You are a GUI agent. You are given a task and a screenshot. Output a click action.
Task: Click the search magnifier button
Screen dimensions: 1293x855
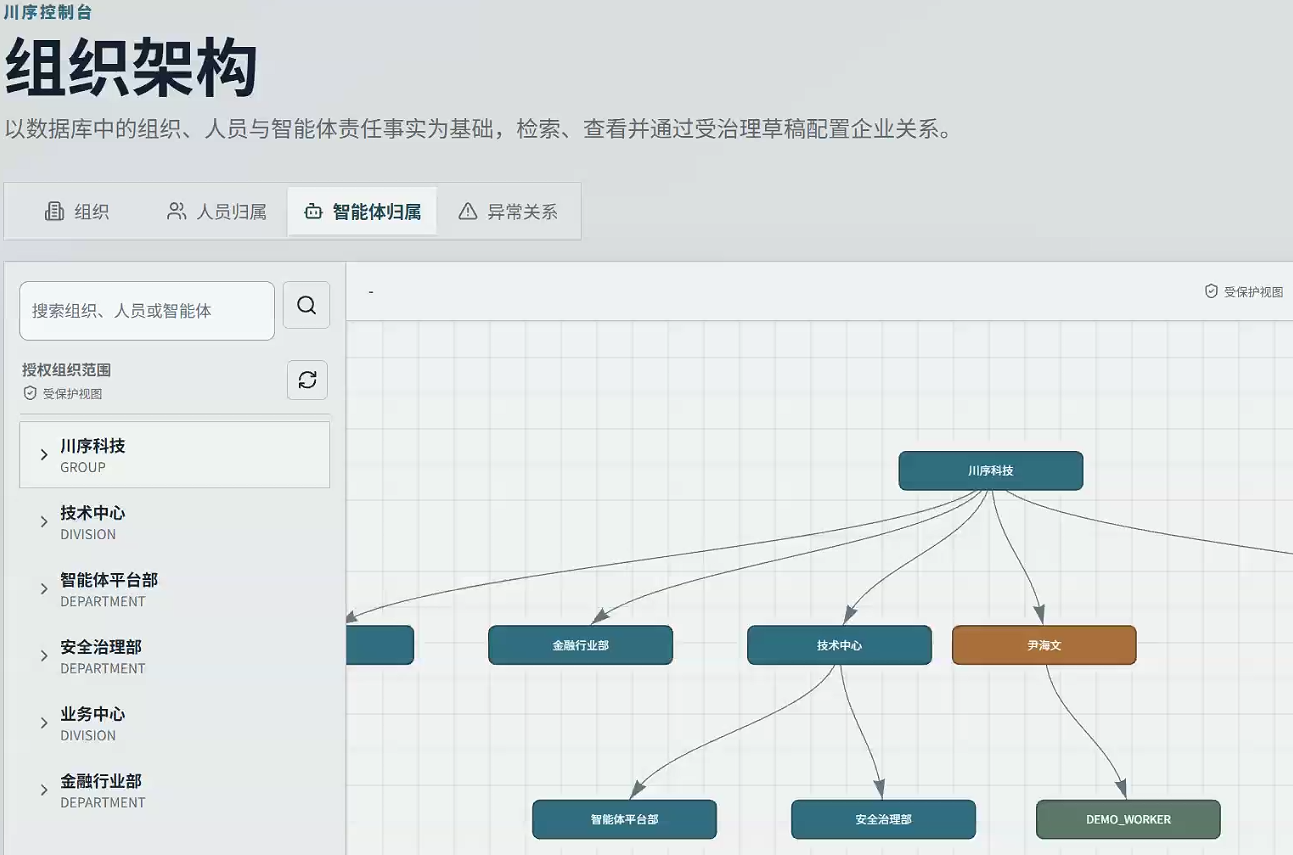[306, 305]
